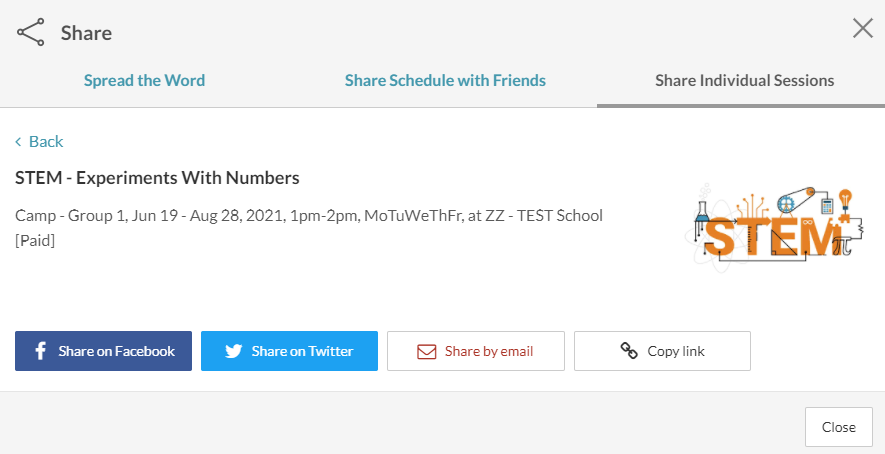Click the STEM - Experiments With Numbers title
885x454 pixels.
tap(157, 178)
